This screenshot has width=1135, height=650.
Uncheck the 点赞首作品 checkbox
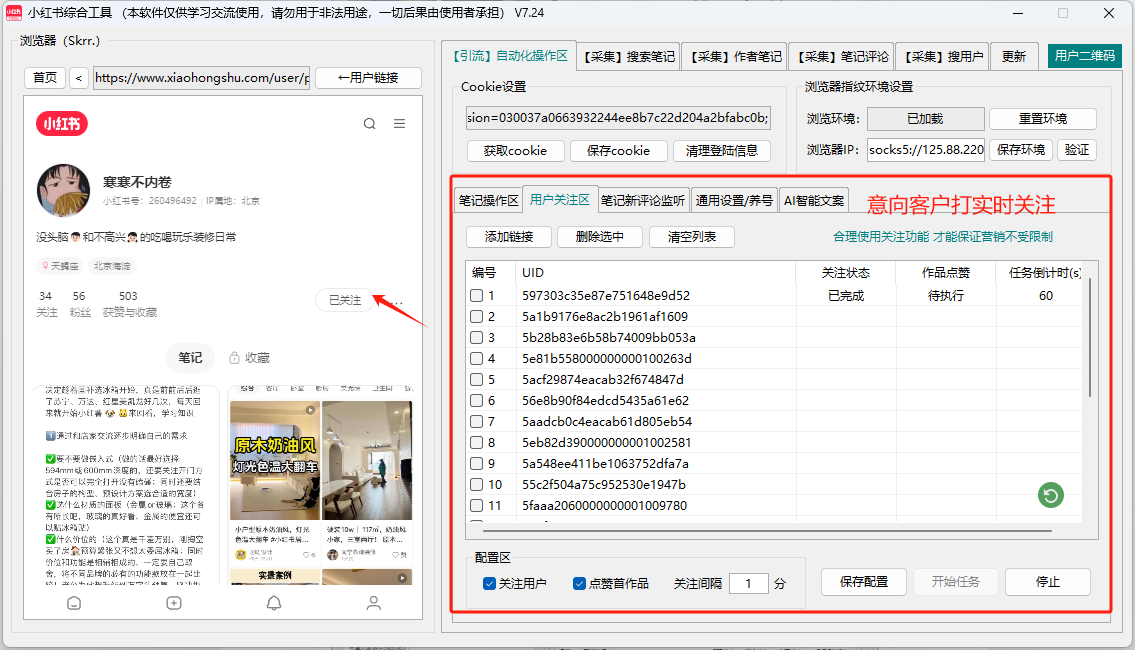click(577, 584)
